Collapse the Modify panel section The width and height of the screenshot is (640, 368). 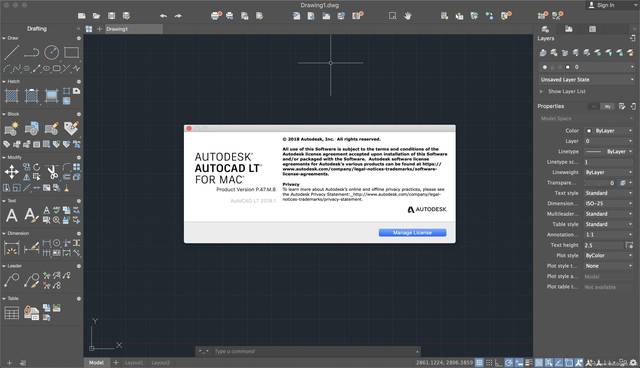coord(4,157)
